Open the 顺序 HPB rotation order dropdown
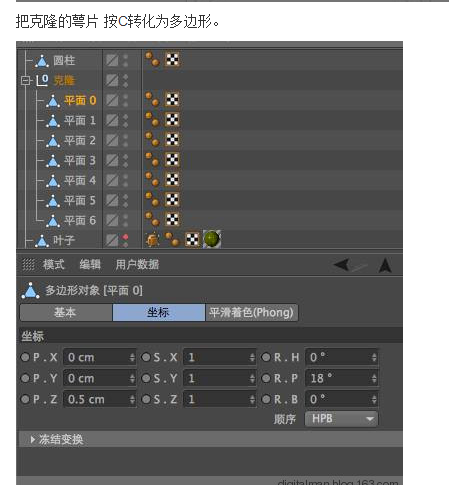The image size is (449, 485). coord(341,419)
